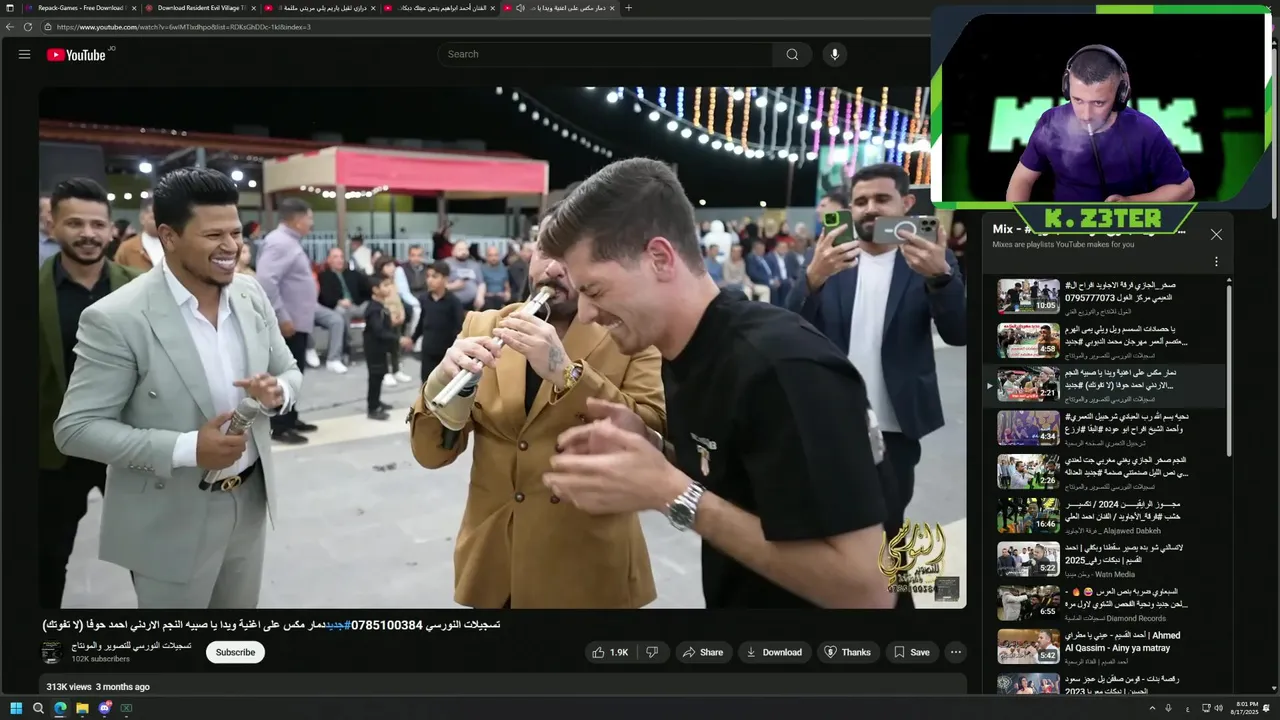1280x720 pixels.
Task: Open Discord from taskbar
Action: [104, 708]
